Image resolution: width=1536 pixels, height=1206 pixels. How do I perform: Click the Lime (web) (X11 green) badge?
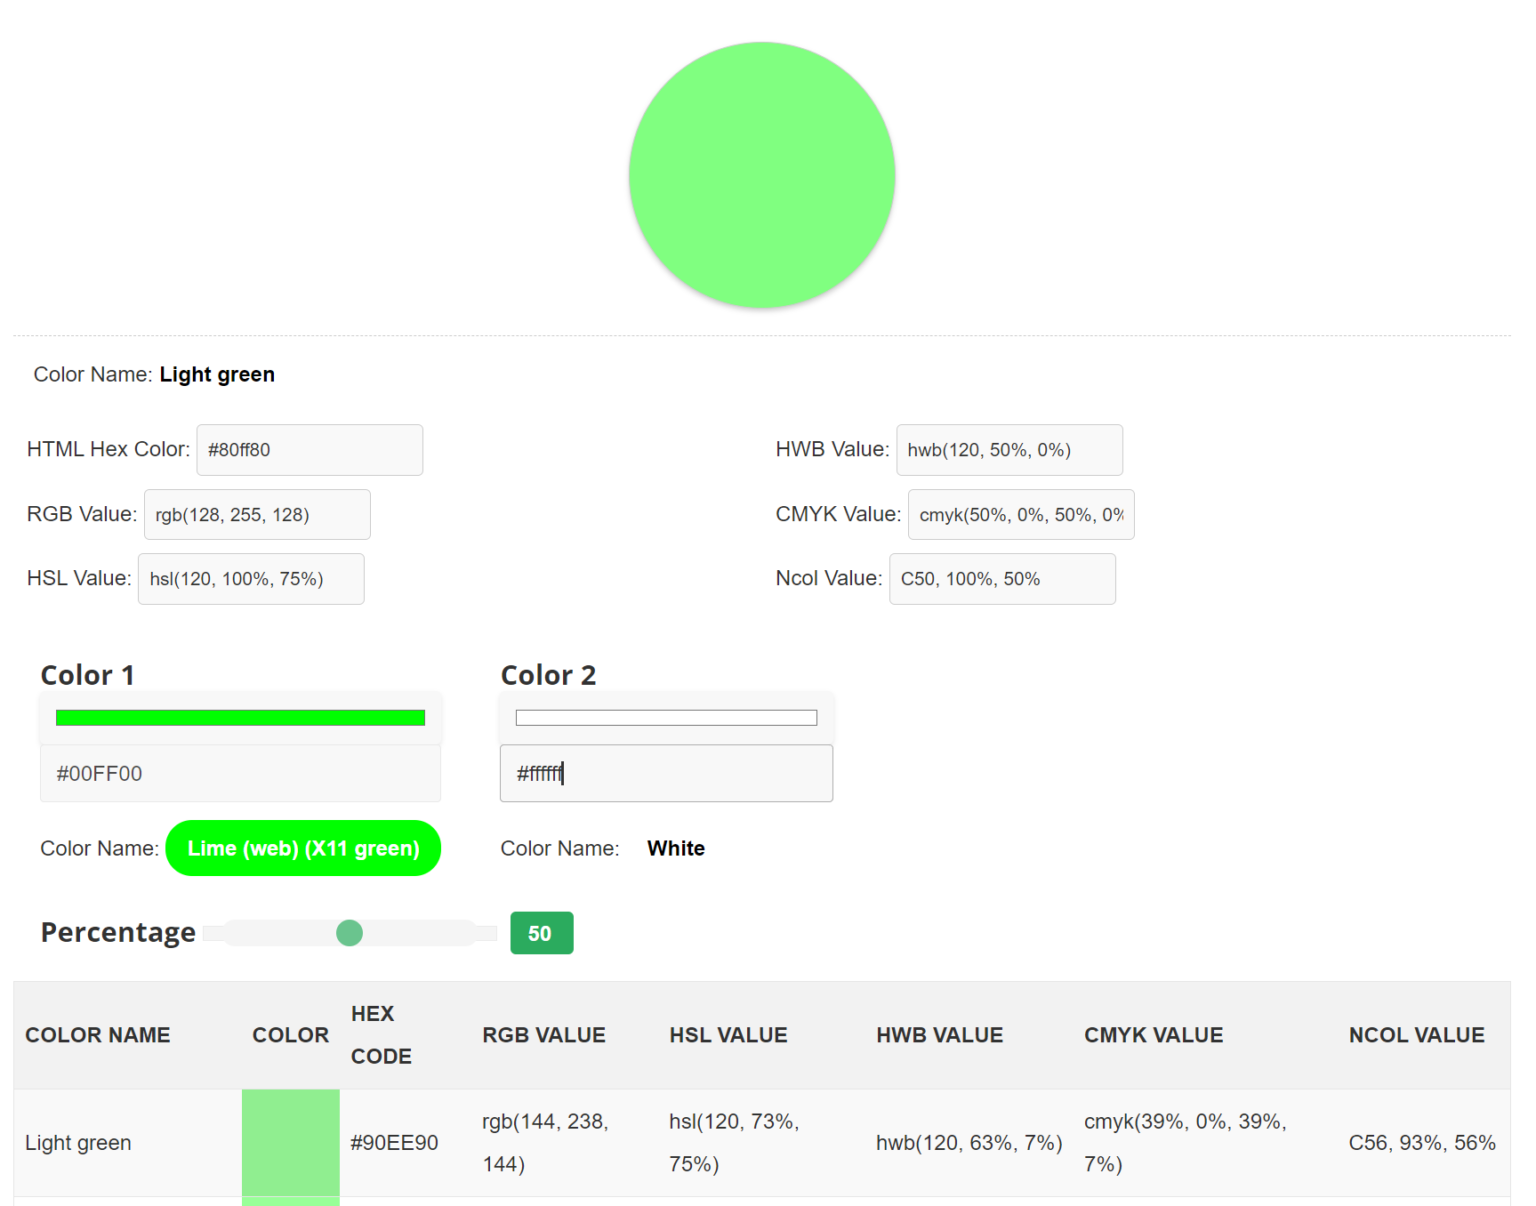tap(303, 848)
